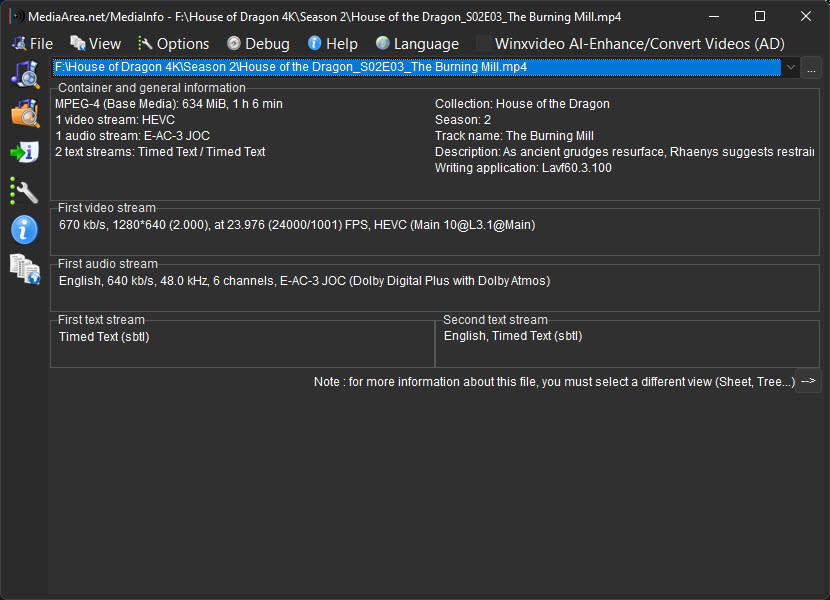The width and height of the screenshot is (830, 600).
Task: Click 'Collection: House of the Dragon' text
Action: click(522, 104)
